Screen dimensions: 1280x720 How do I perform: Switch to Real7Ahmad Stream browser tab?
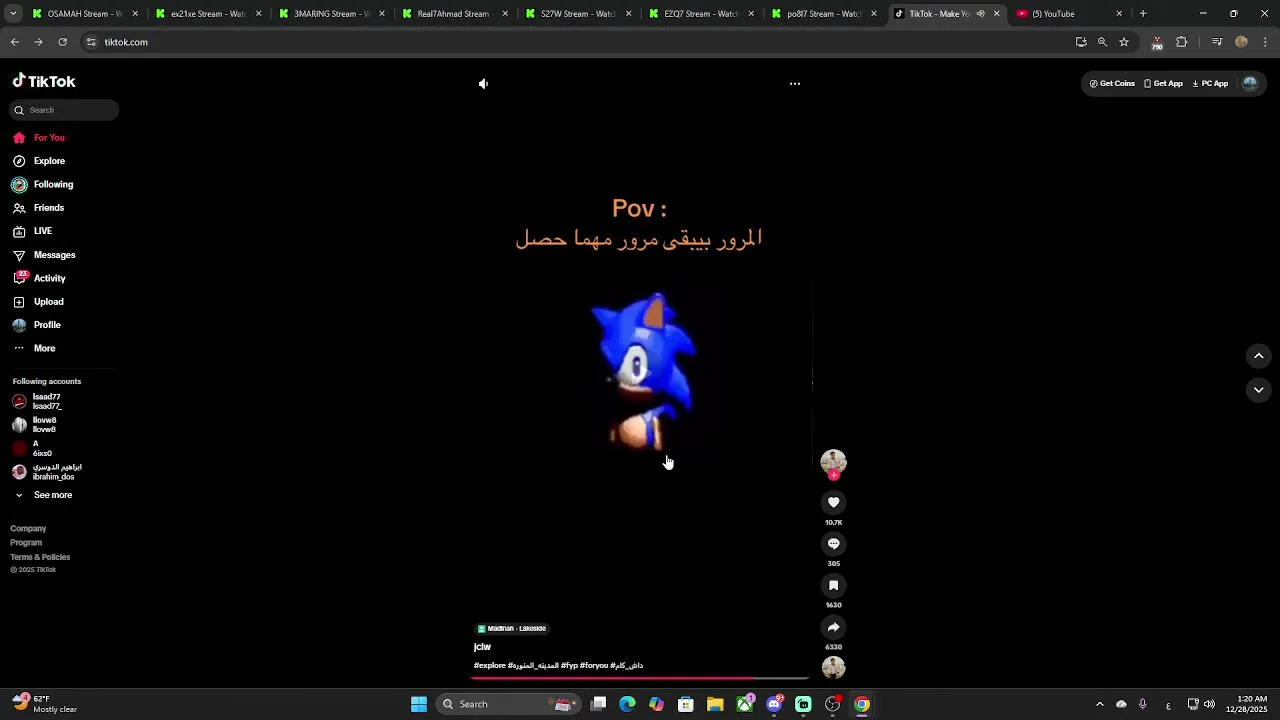click(x=457, y=14)
